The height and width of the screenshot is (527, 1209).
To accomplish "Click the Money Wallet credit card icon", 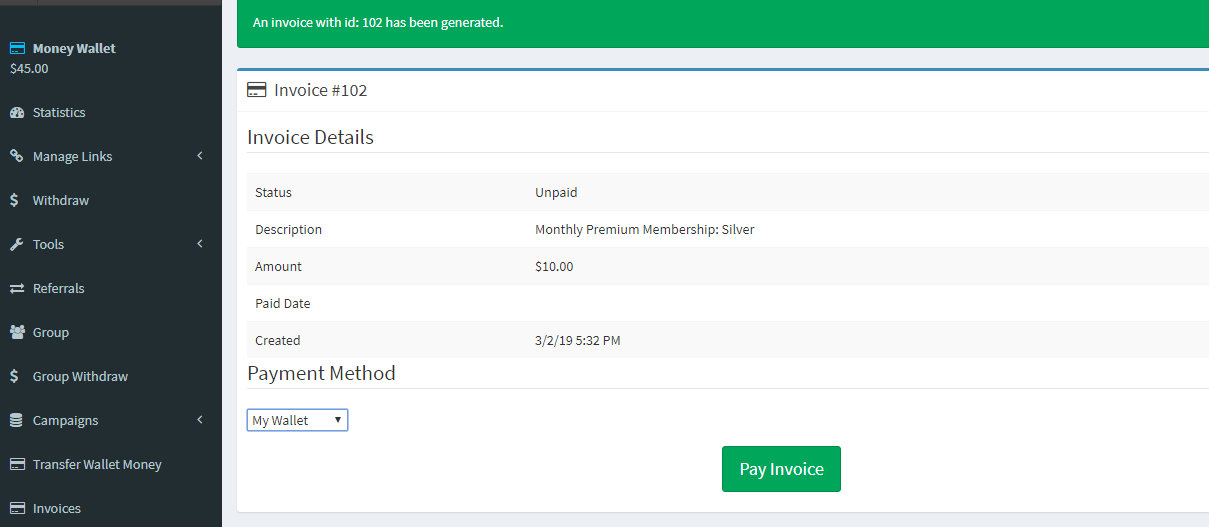I will click(x=17, y=48).
